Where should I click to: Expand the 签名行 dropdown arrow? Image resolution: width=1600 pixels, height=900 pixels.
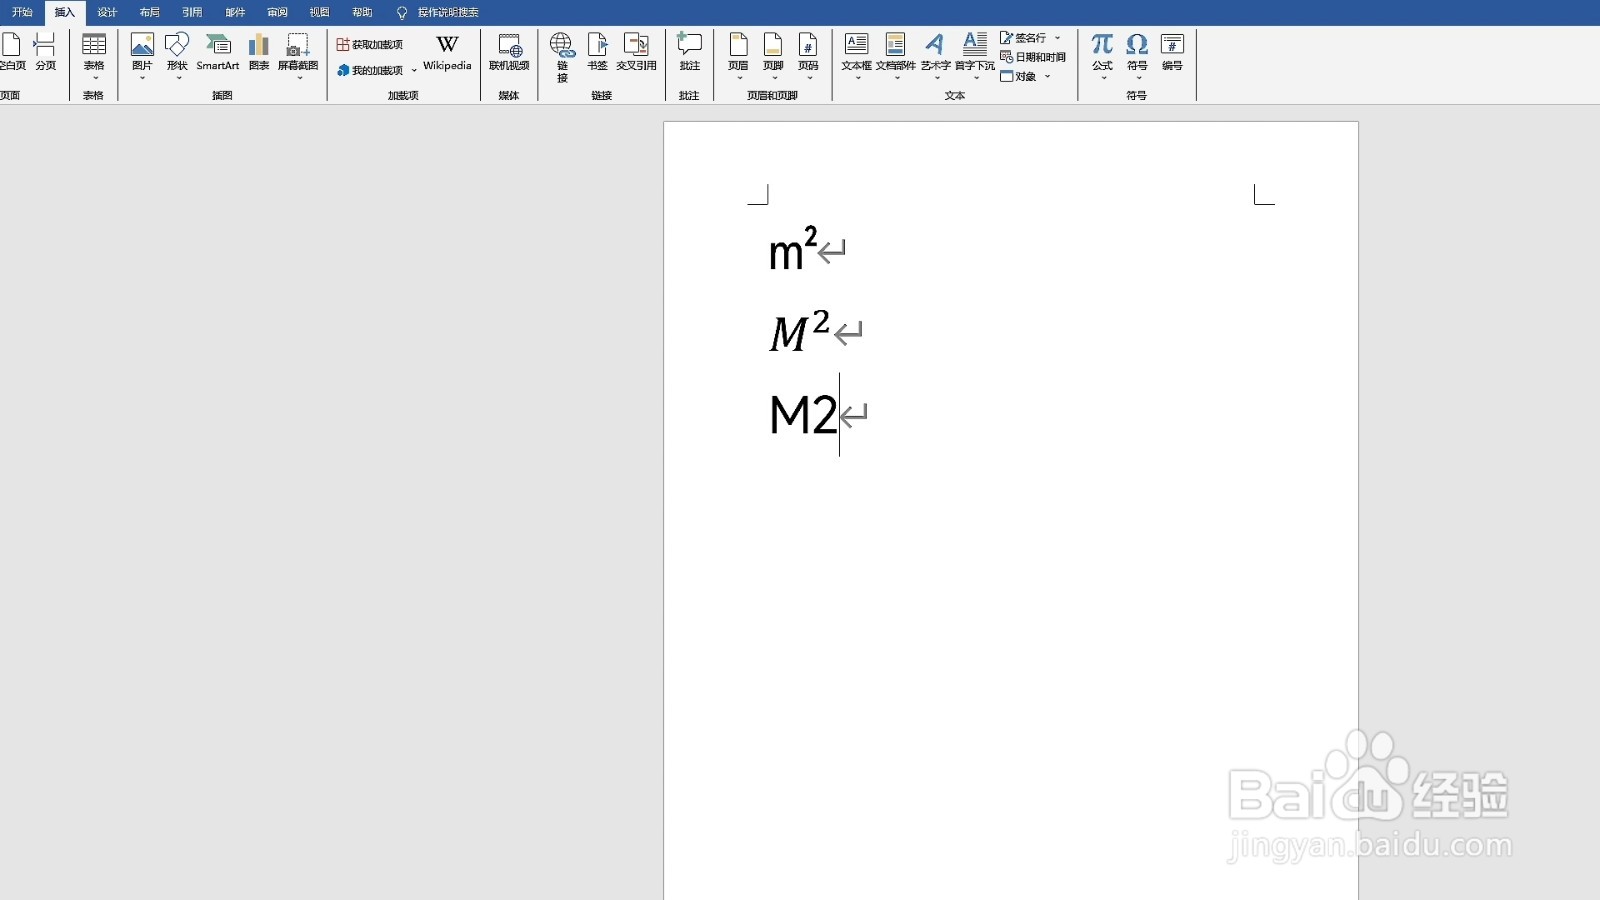click(x=1058, y=38)
